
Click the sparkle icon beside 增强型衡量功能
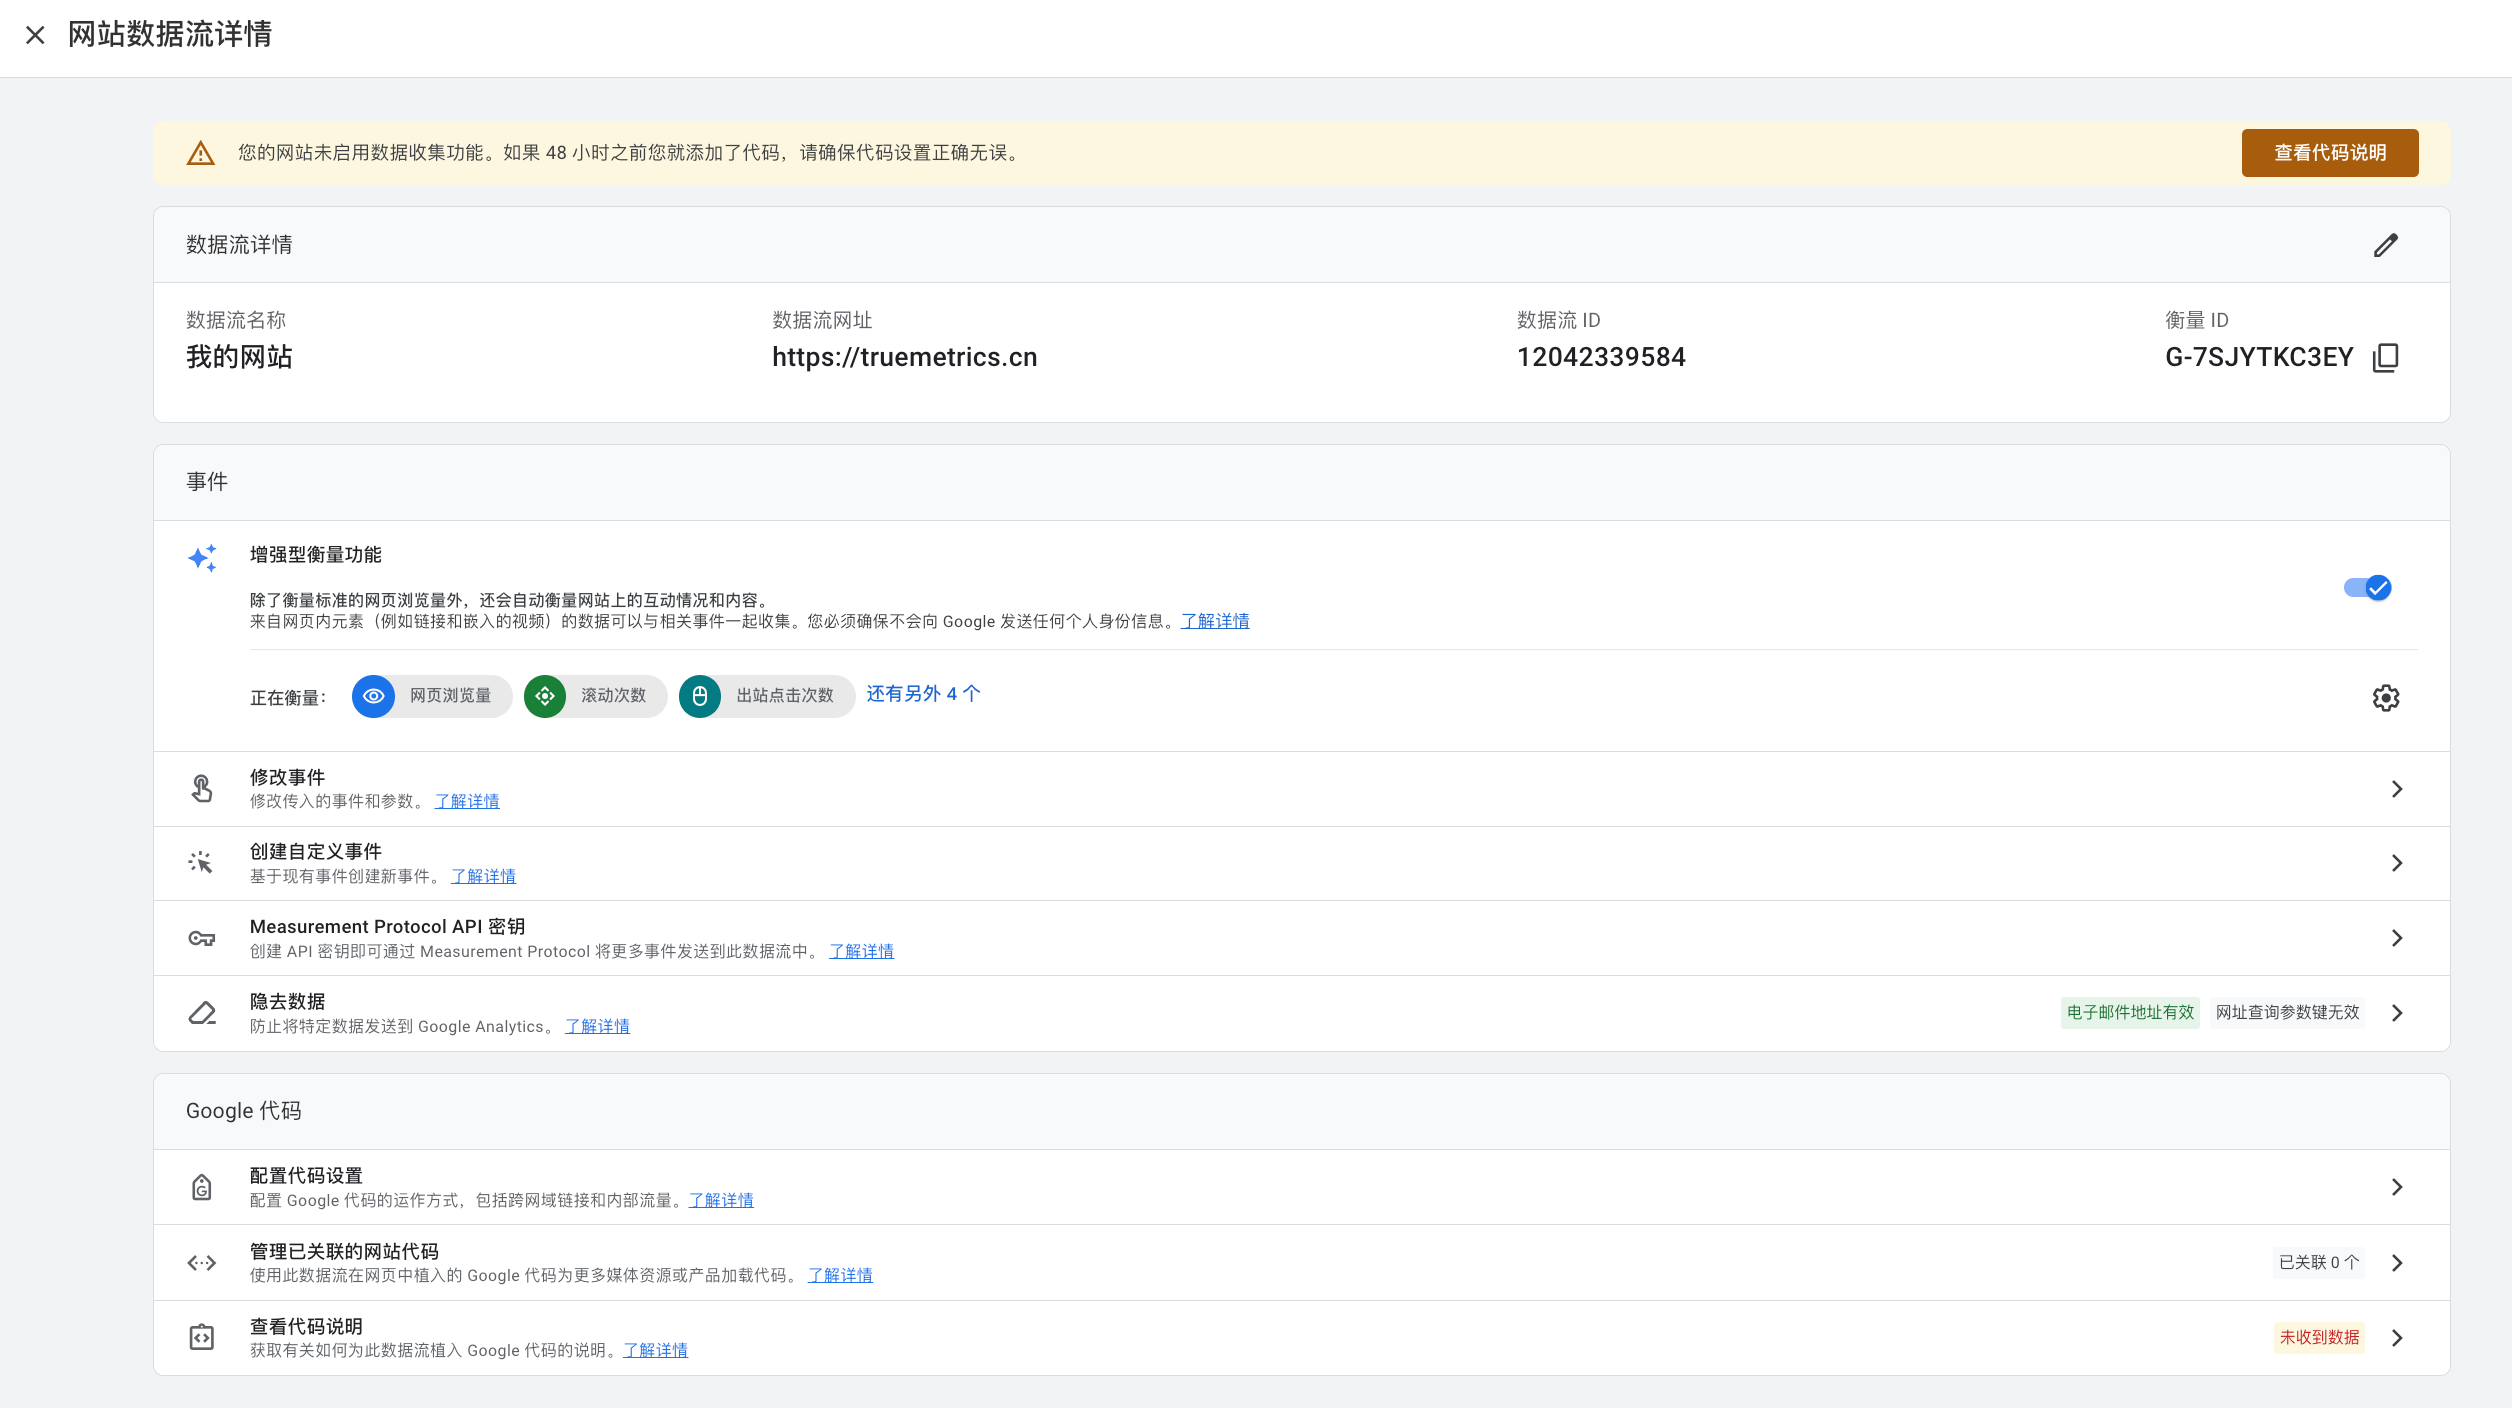(x=202, y=557)
